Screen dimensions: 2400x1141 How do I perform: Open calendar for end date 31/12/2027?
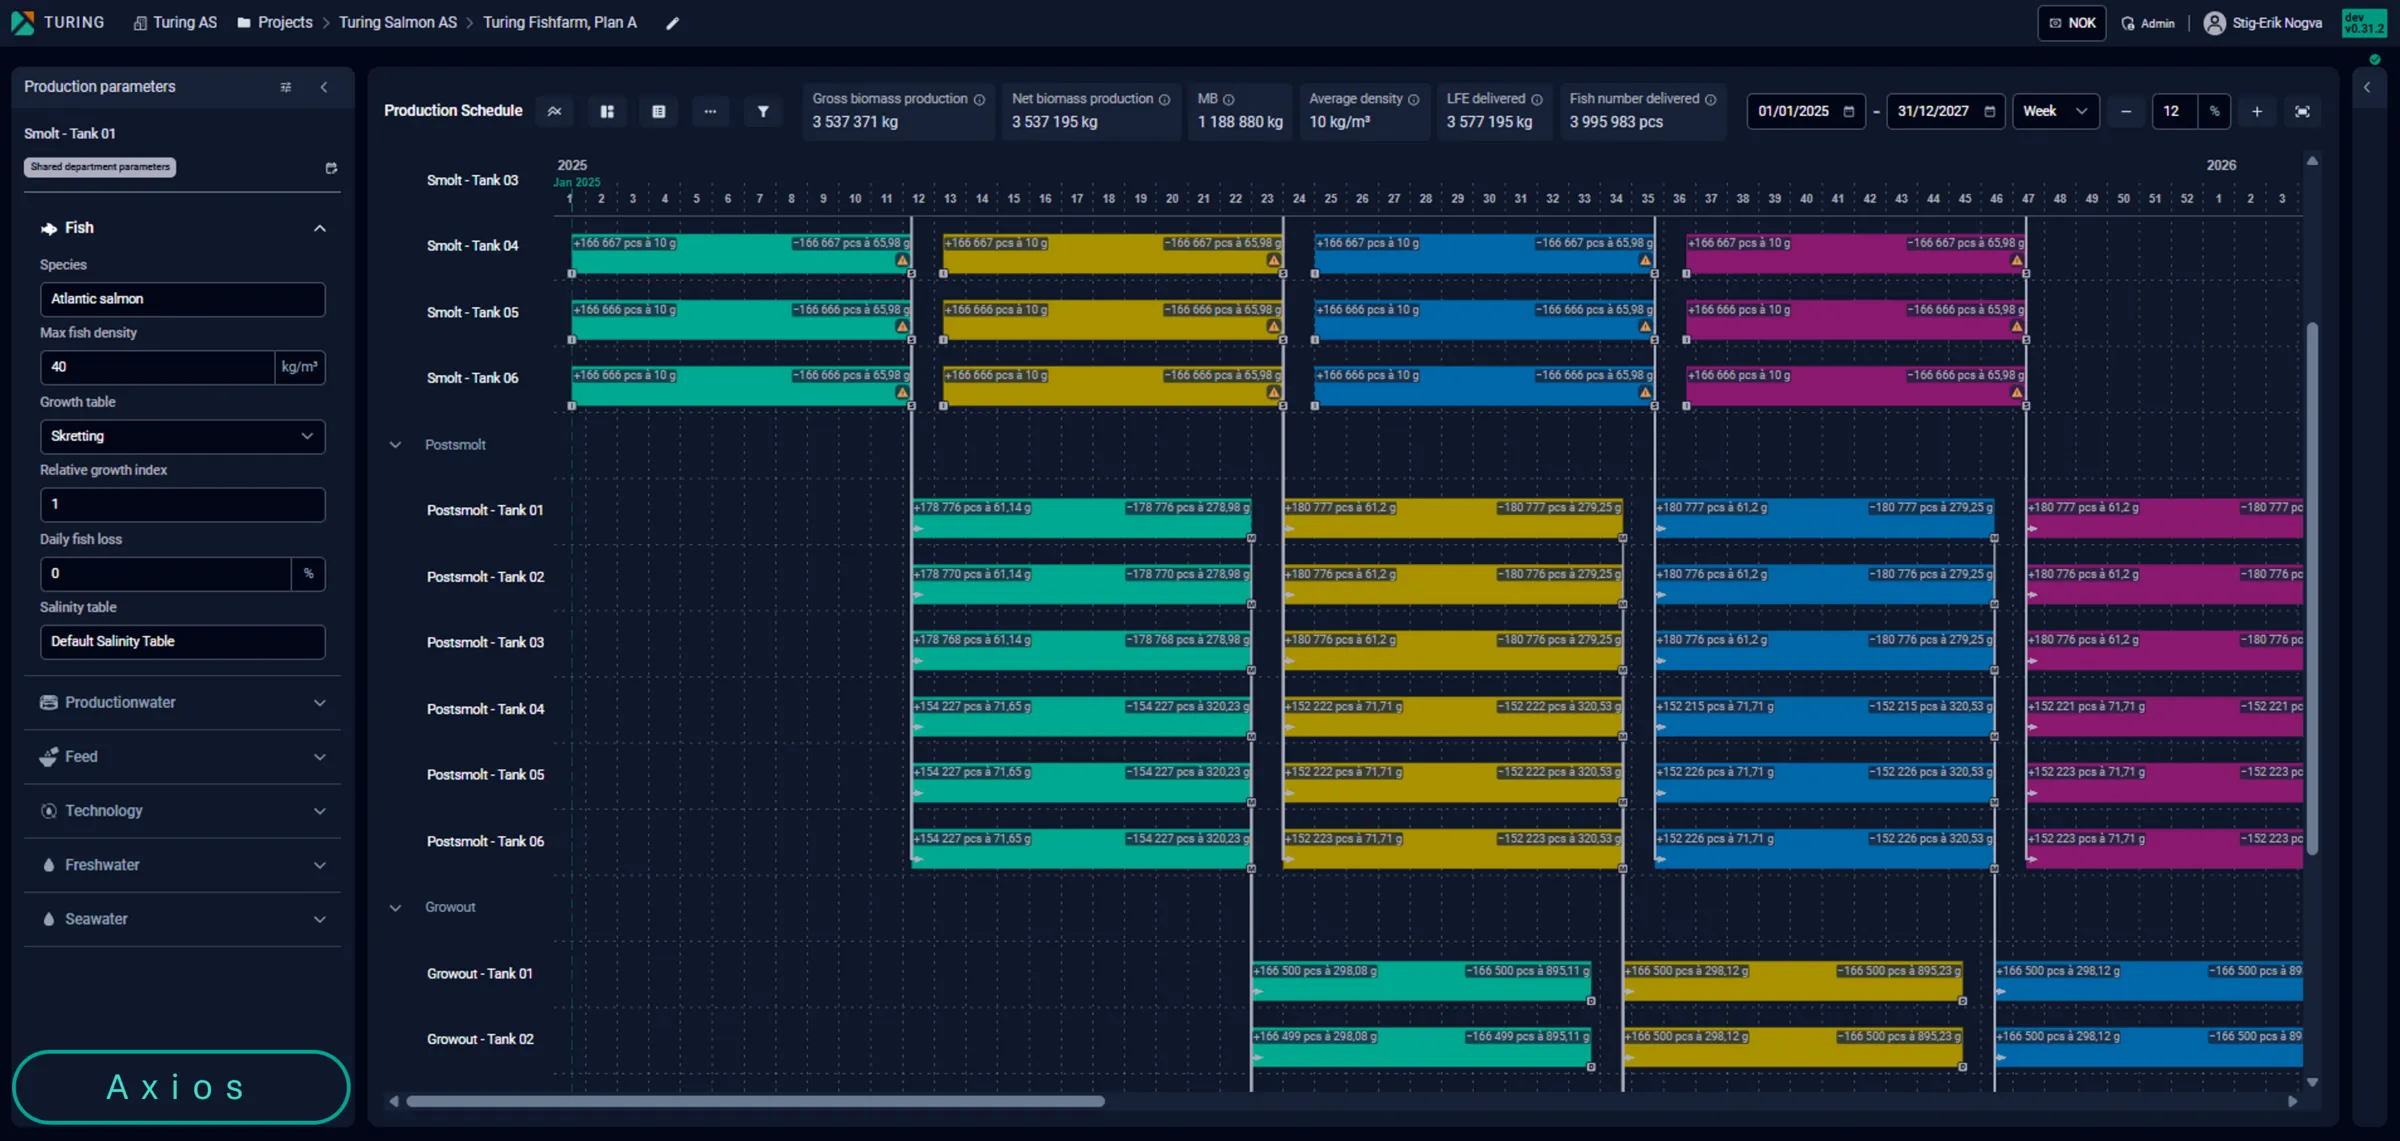click(1990, 111)
